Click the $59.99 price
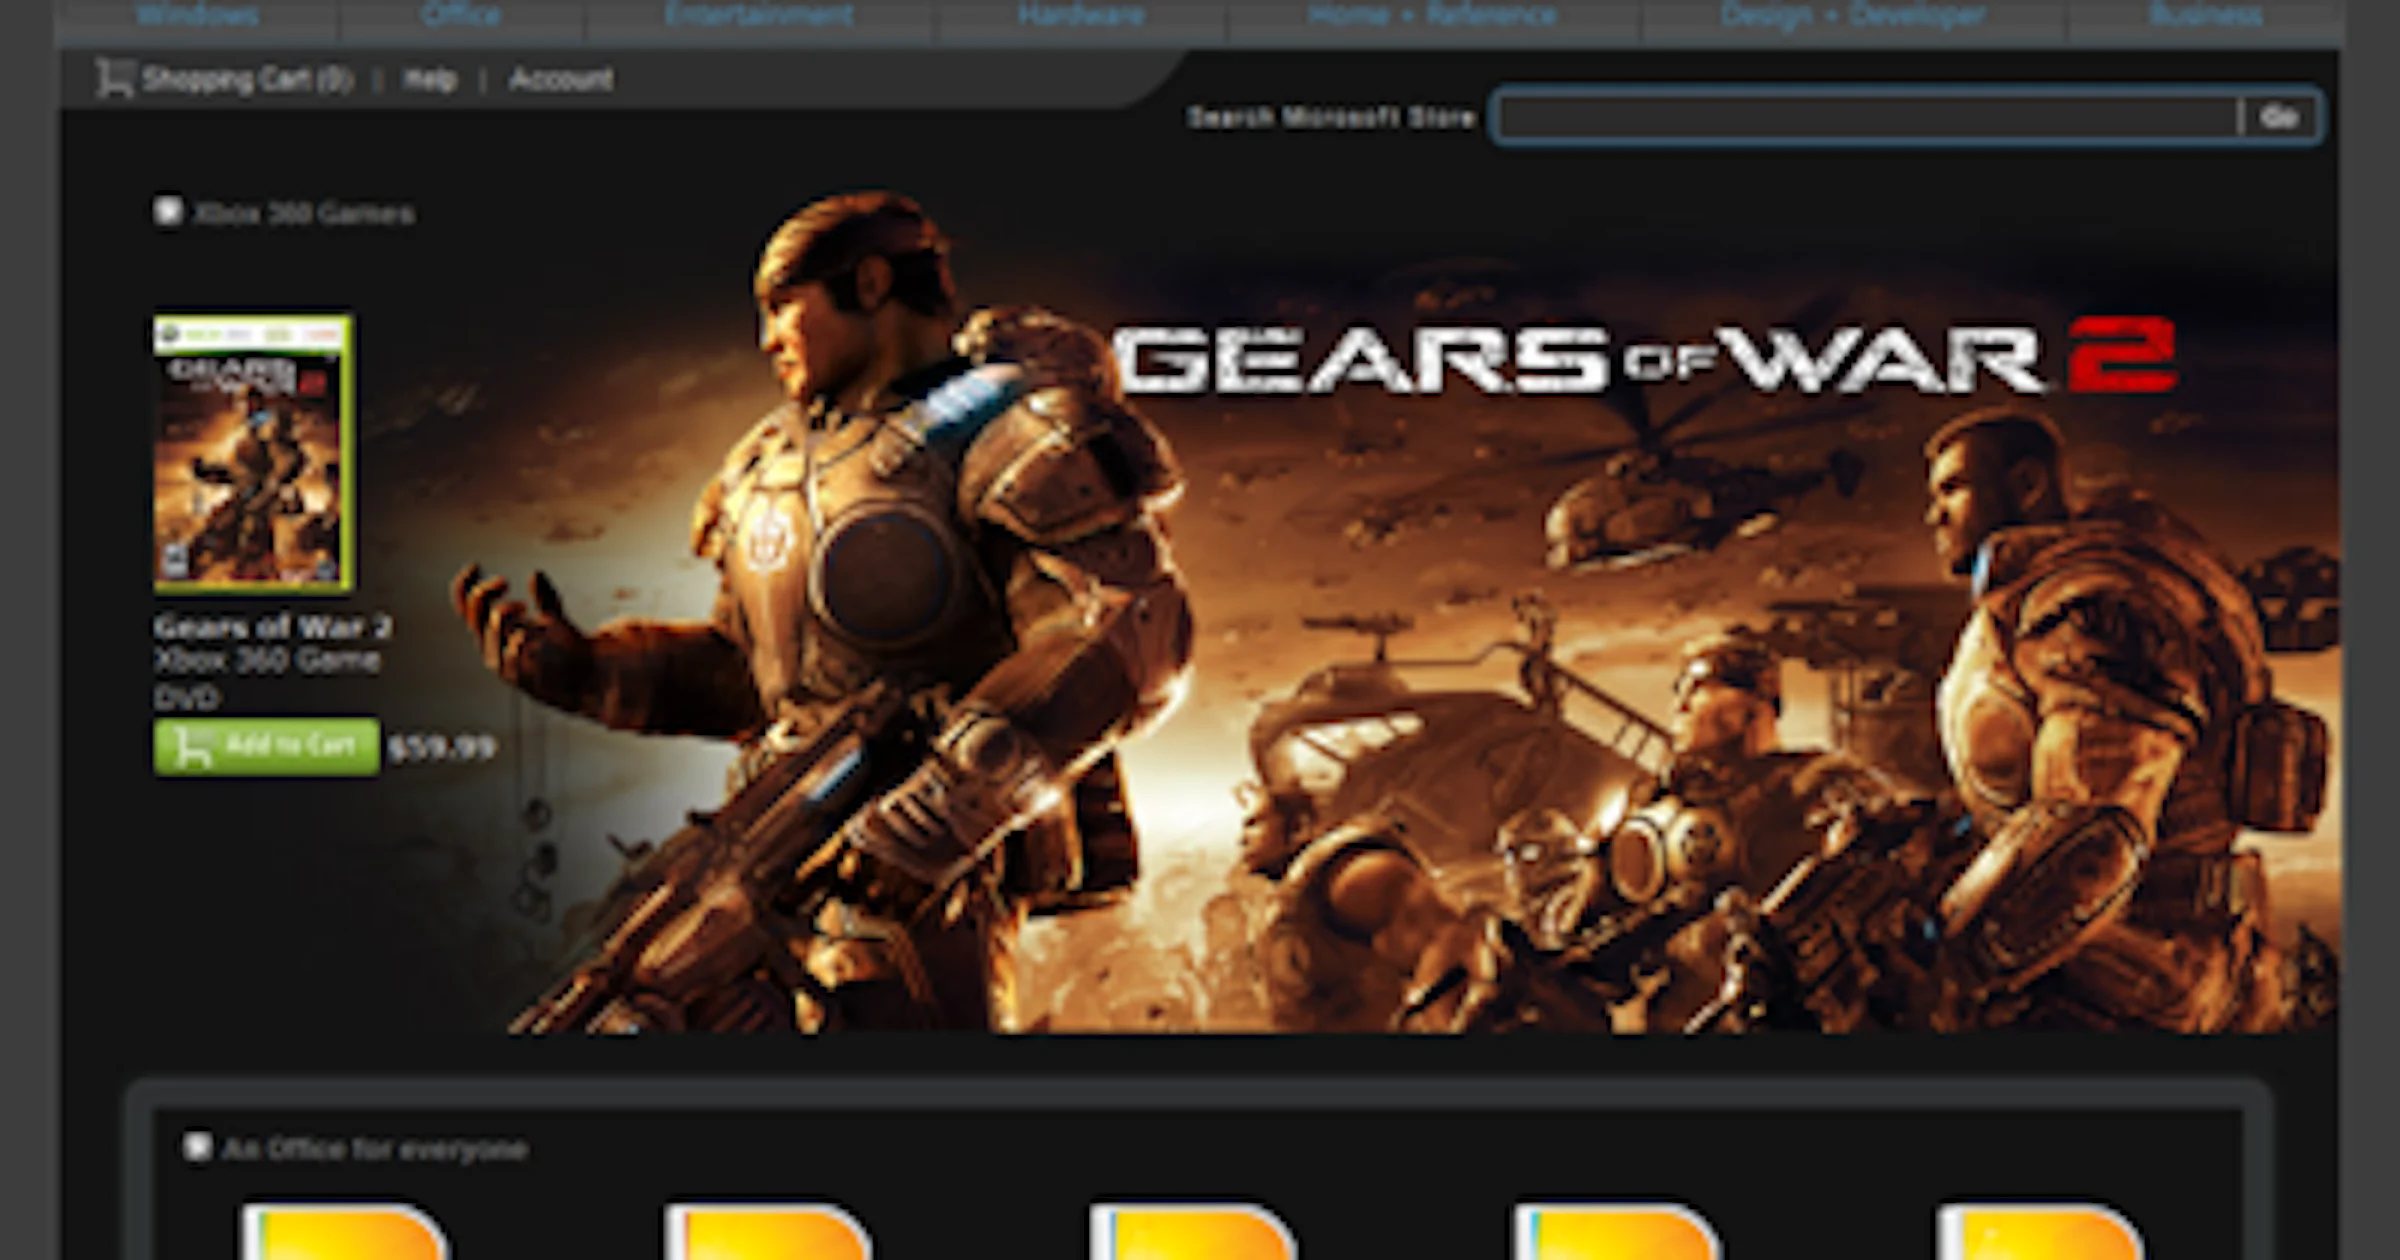Viewport: 2400px width, 1260px height. click(441, 748)
